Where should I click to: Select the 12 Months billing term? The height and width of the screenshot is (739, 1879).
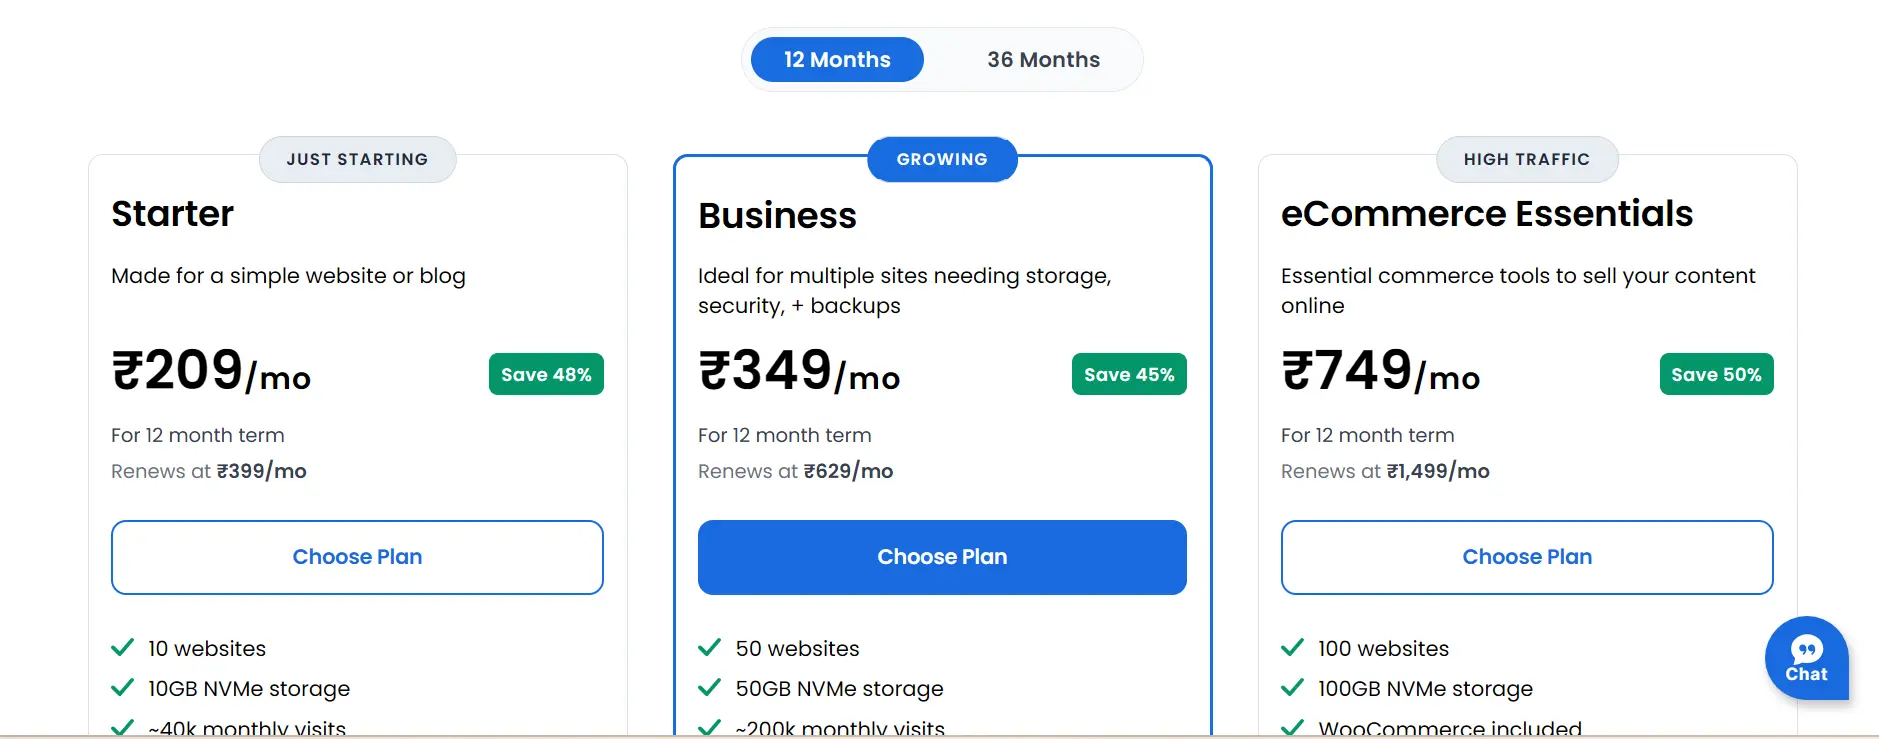pos(837,60)
